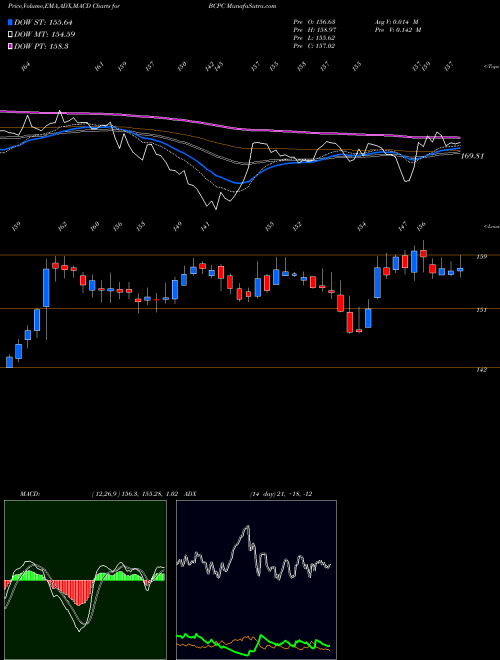This screenshot has width=500, height=660.
Task: Click the 162 lows label
Action: 62,226
